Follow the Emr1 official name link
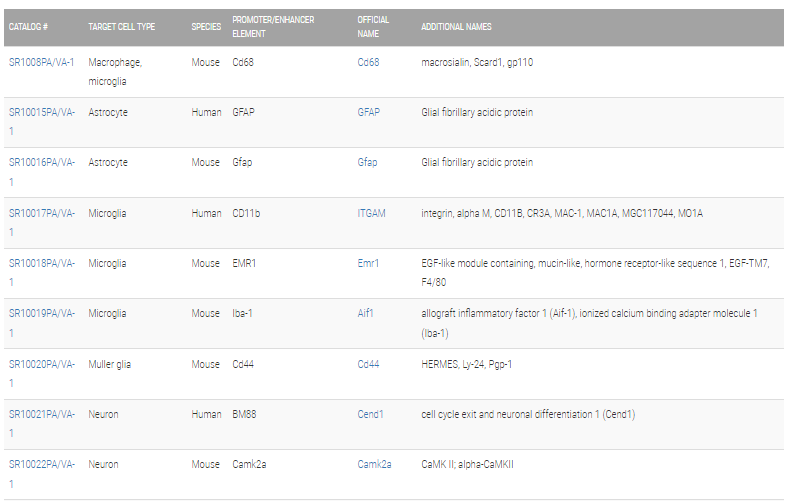787x501 pixels. pyautogui.click(x=368, y=263)
